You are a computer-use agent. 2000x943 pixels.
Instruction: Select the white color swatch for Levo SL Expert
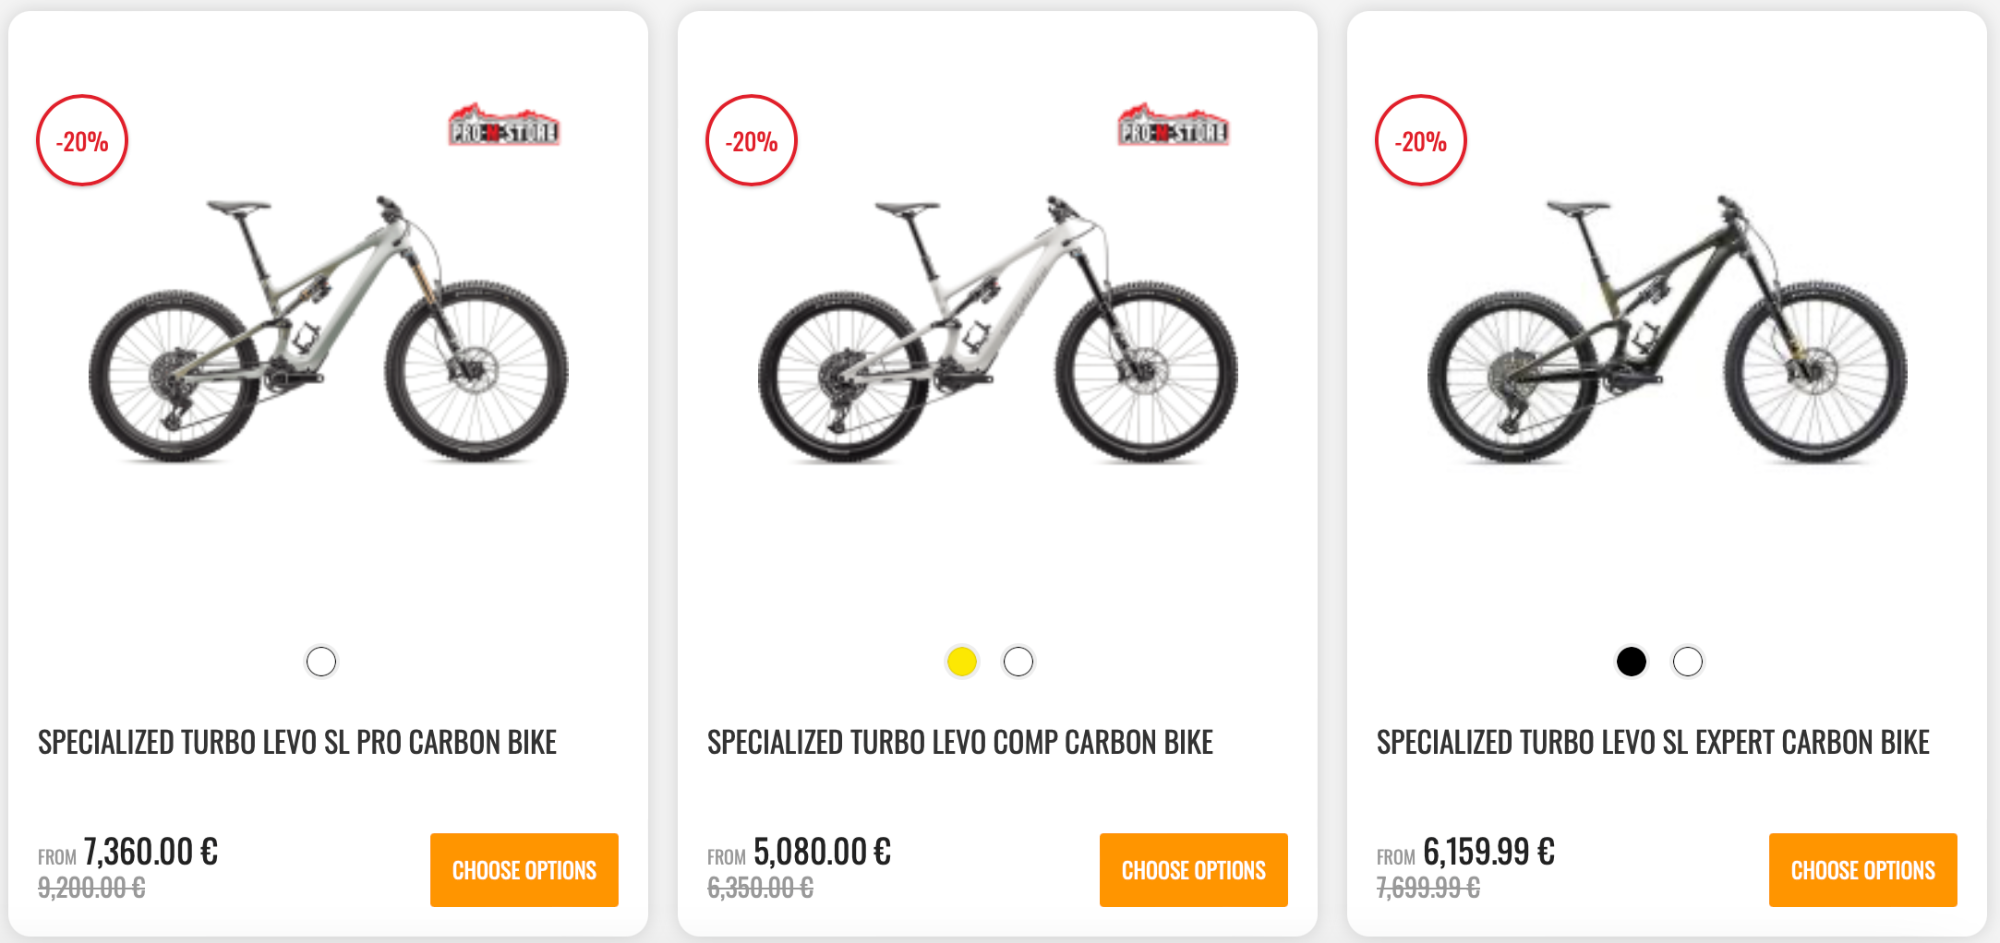tap(1687, 661)
